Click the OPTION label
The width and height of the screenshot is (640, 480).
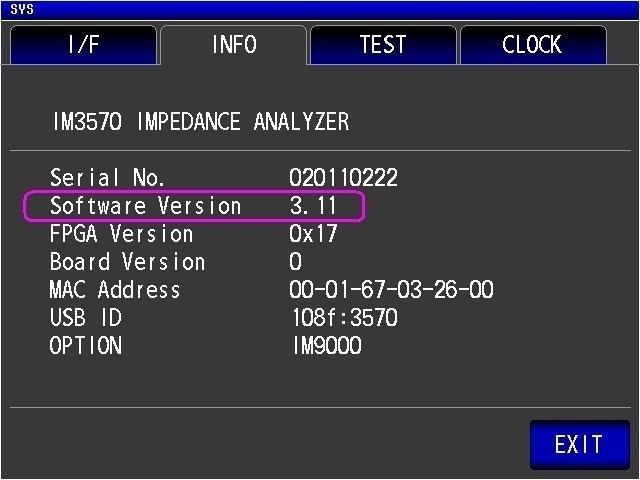pyautogui.click(x=86, y=346)
